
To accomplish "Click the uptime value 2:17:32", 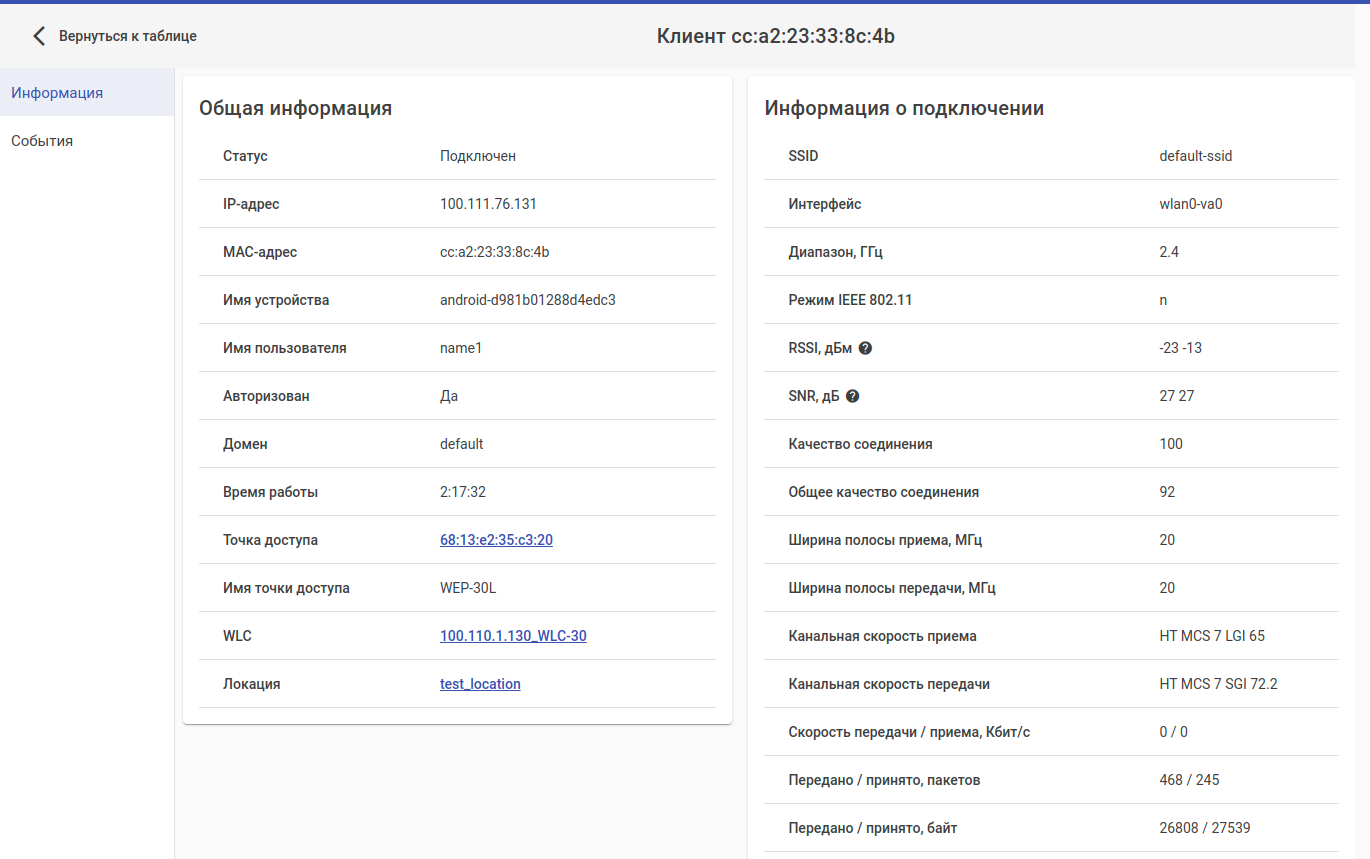I will (x=463, y=492).
